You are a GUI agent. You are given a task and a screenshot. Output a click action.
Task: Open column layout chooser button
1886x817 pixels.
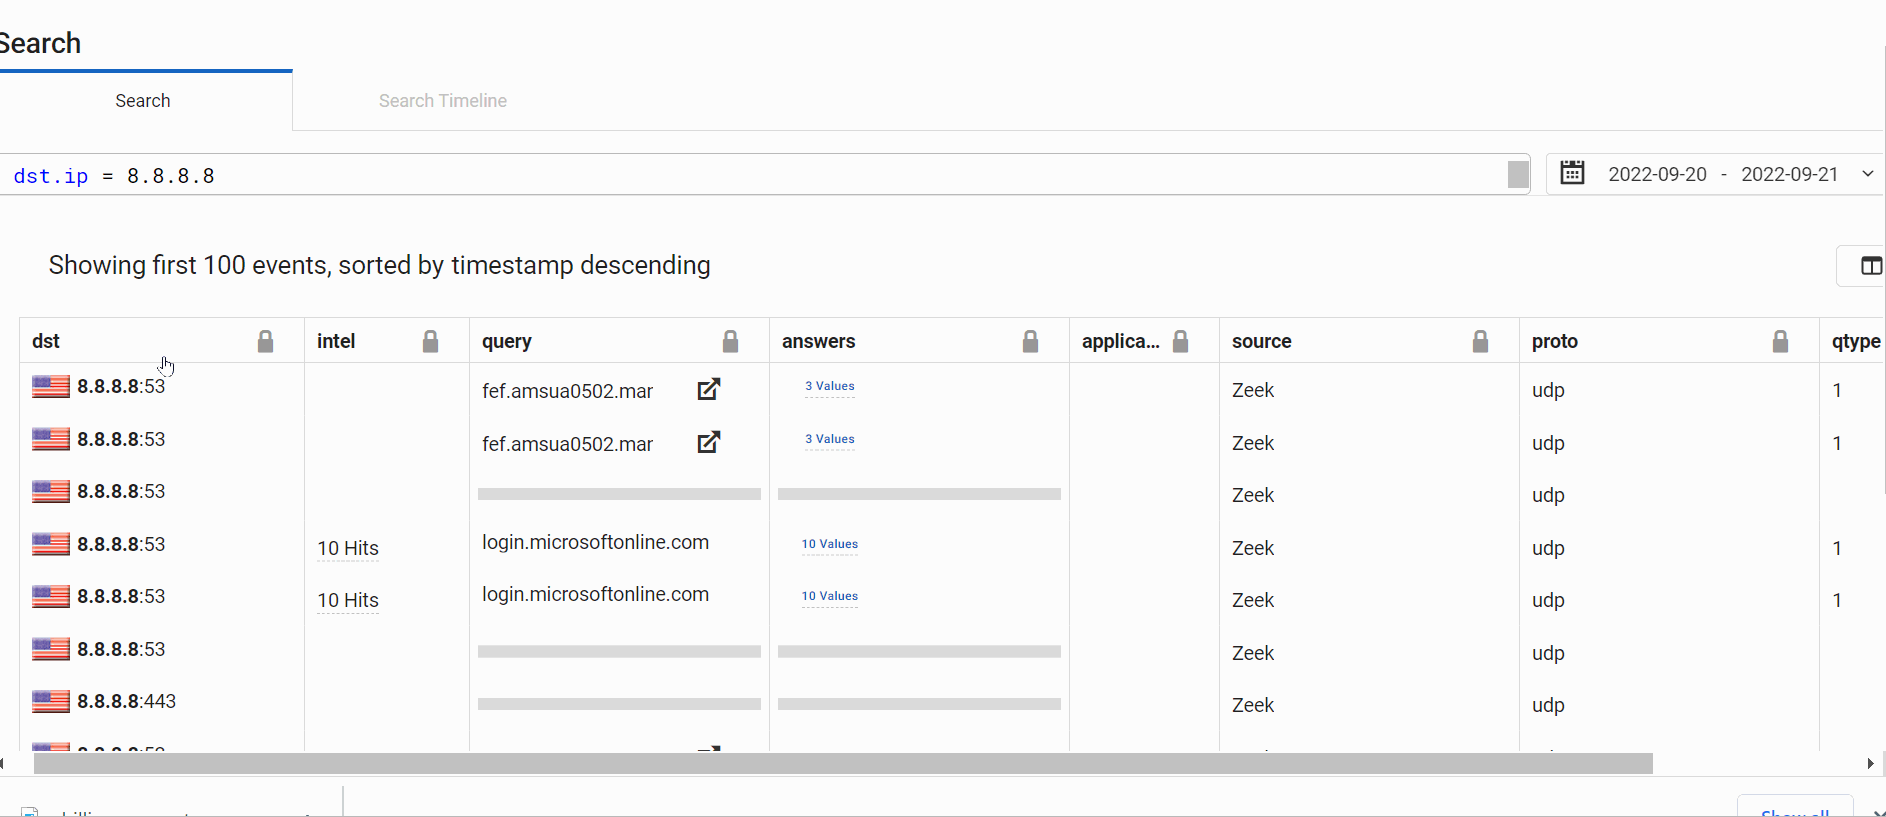(1870, 266)
